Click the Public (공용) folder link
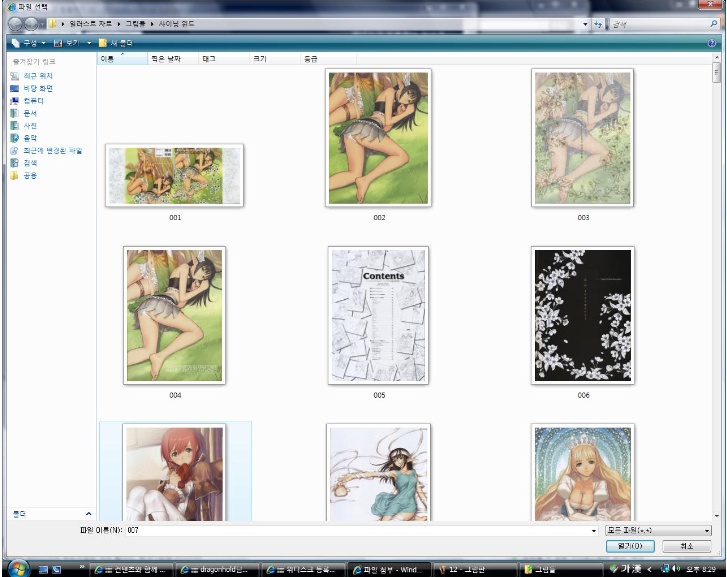The width and height of the screenshot is (727, 577). tap(29, 175)
